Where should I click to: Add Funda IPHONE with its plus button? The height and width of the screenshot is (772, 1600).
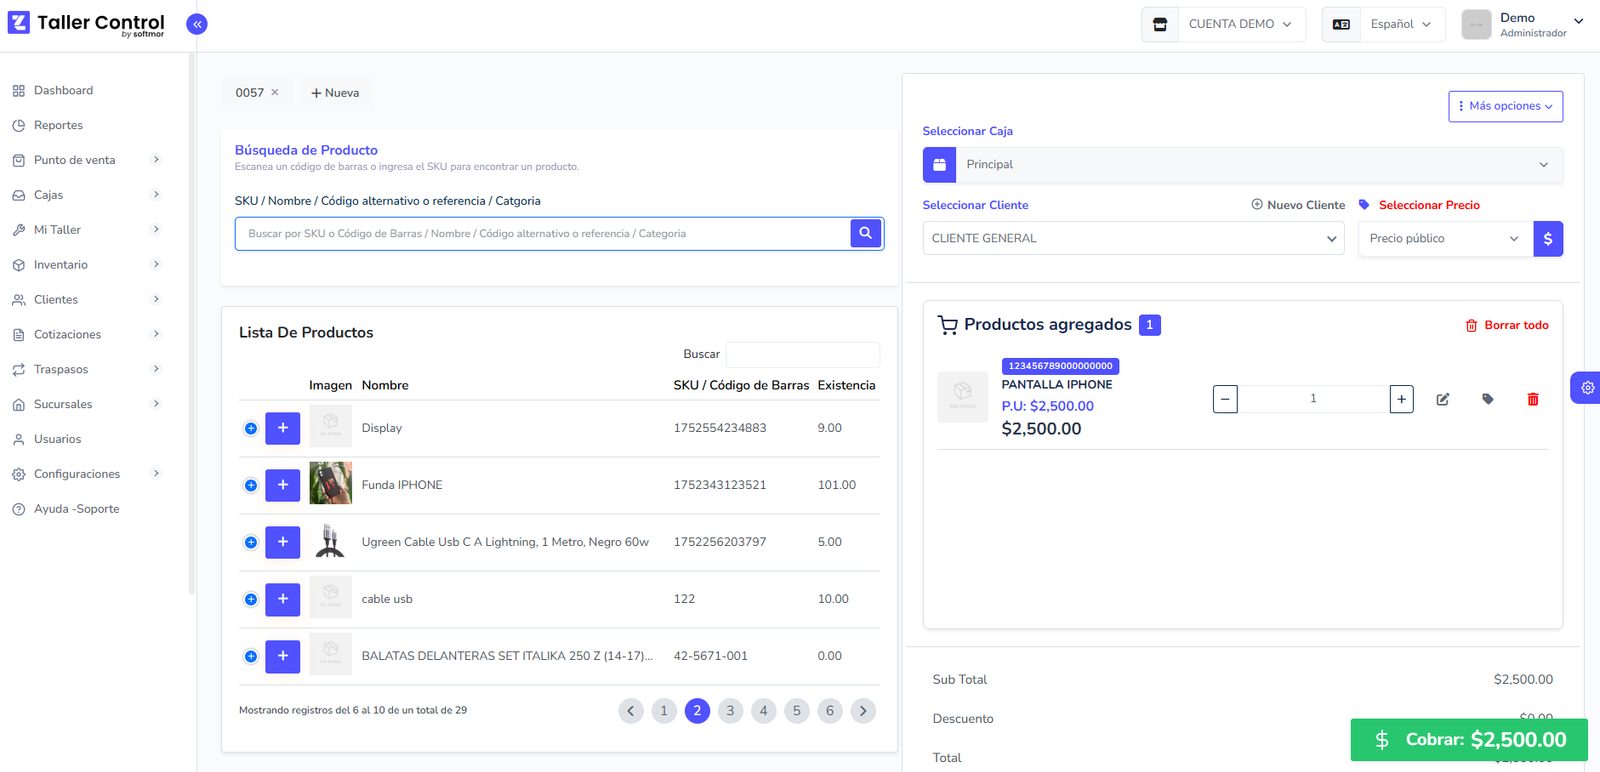tap(282, 485)
